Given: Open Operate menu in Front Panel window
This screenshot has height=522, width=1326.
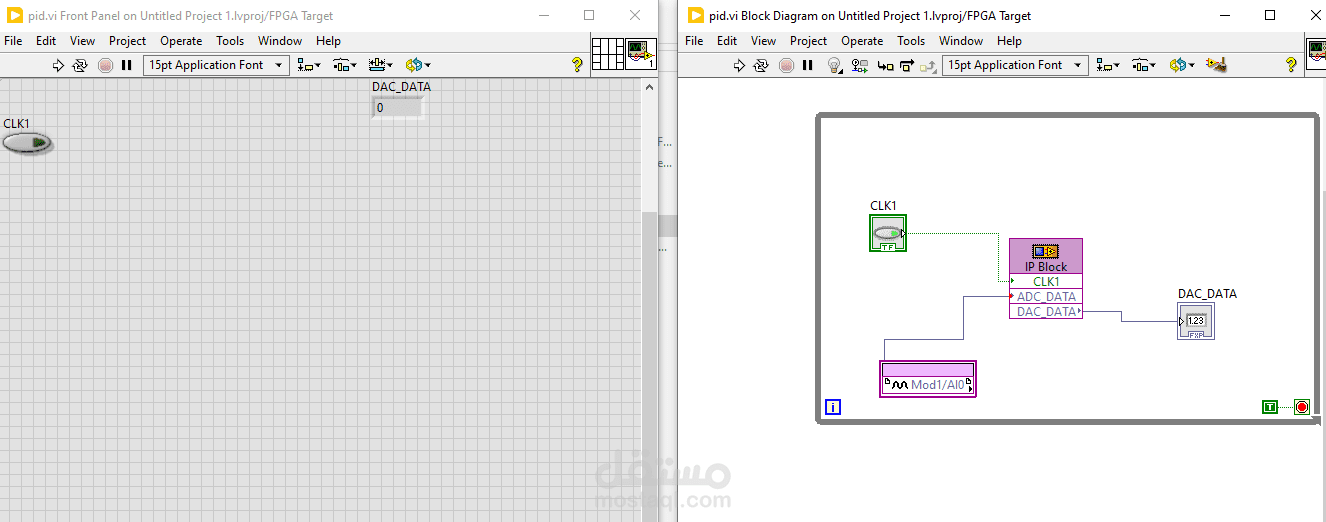Looking at the screenshot, I should 181,41.
